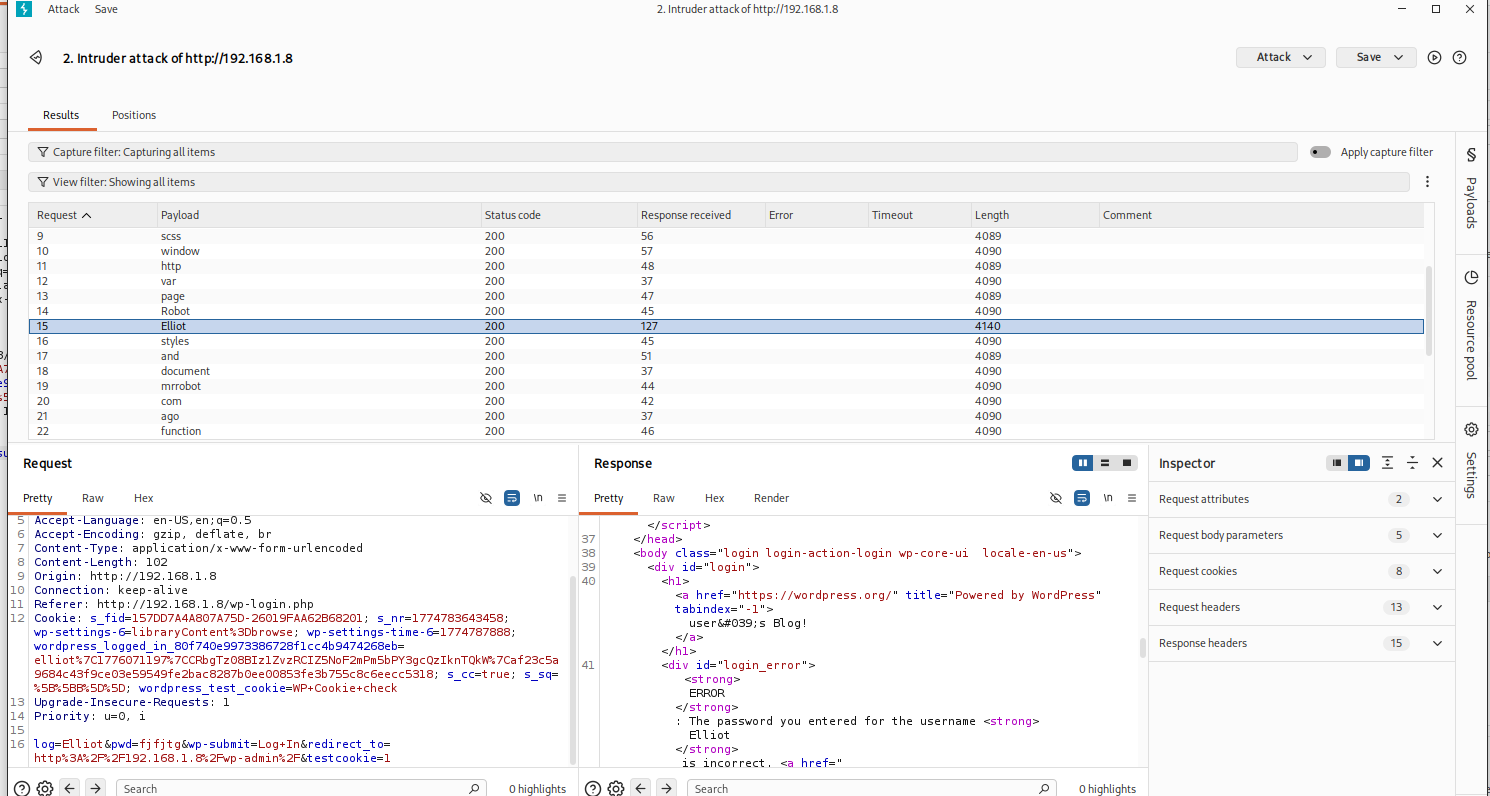Open the Render tab in Response panel
Screen dimensions: 1490x796
[771, 498]
